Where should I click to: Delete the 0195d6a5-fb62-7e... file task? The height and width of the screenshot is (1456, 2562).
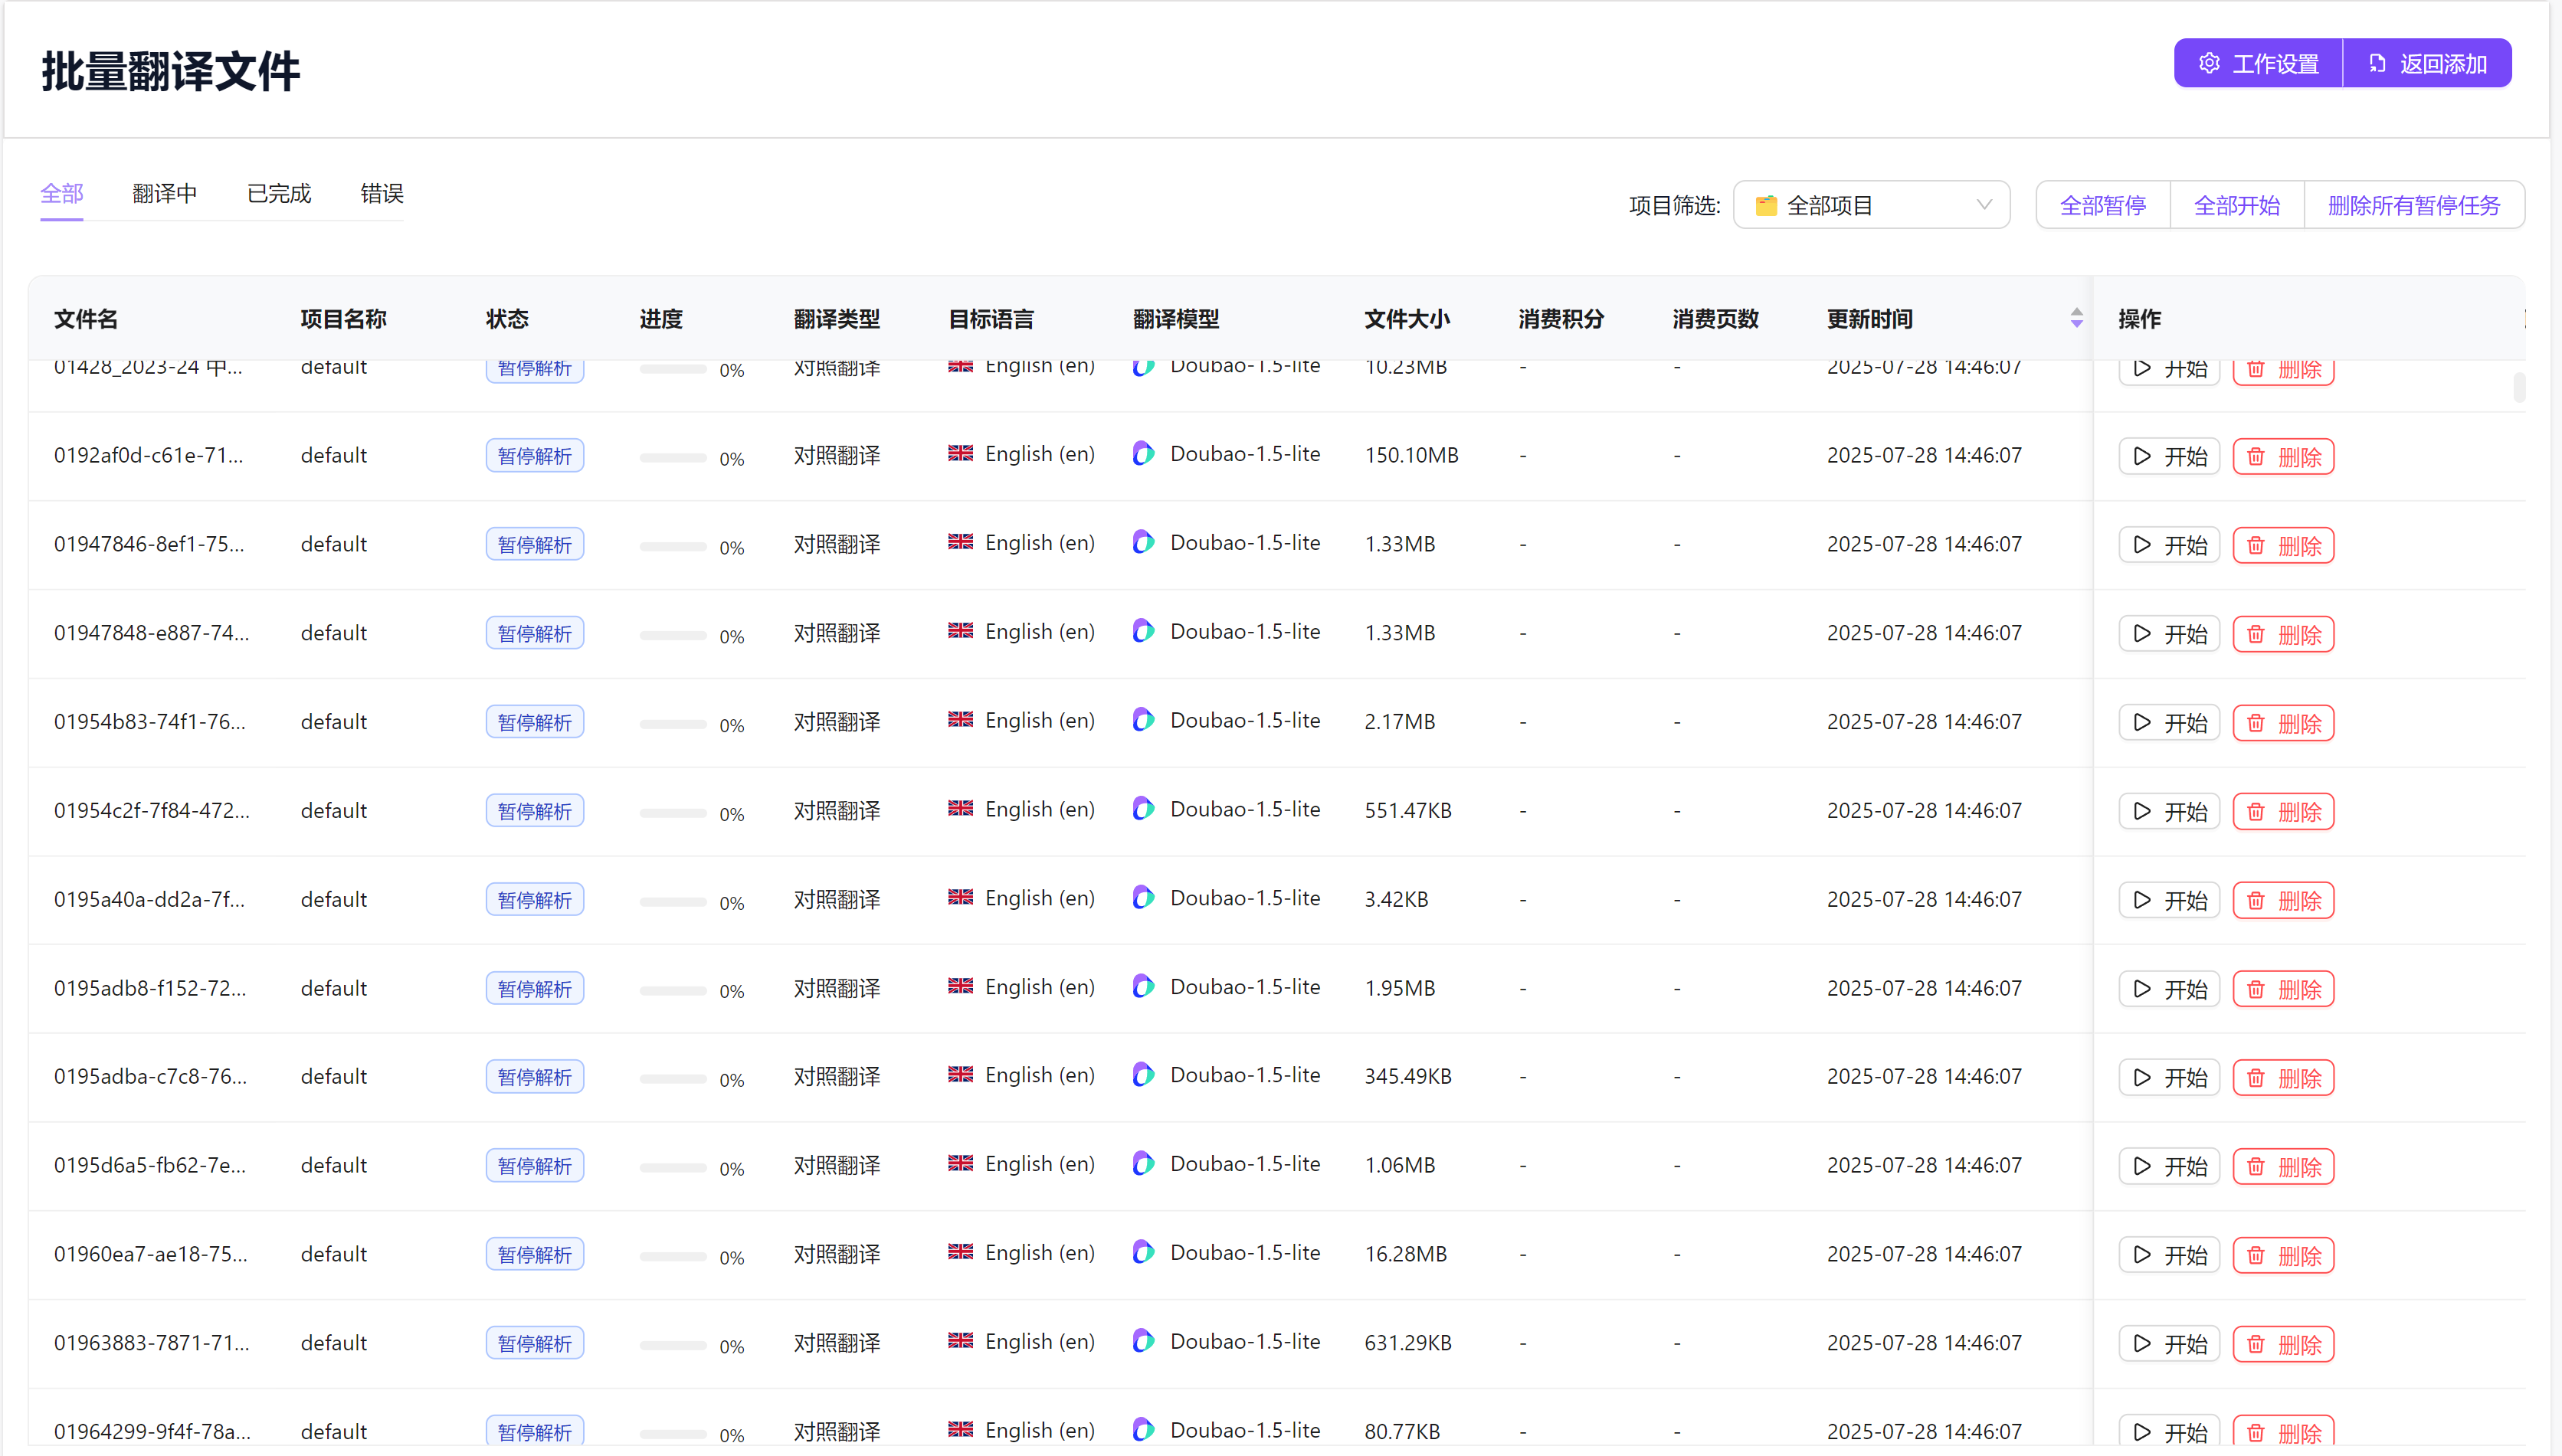2284,1167
